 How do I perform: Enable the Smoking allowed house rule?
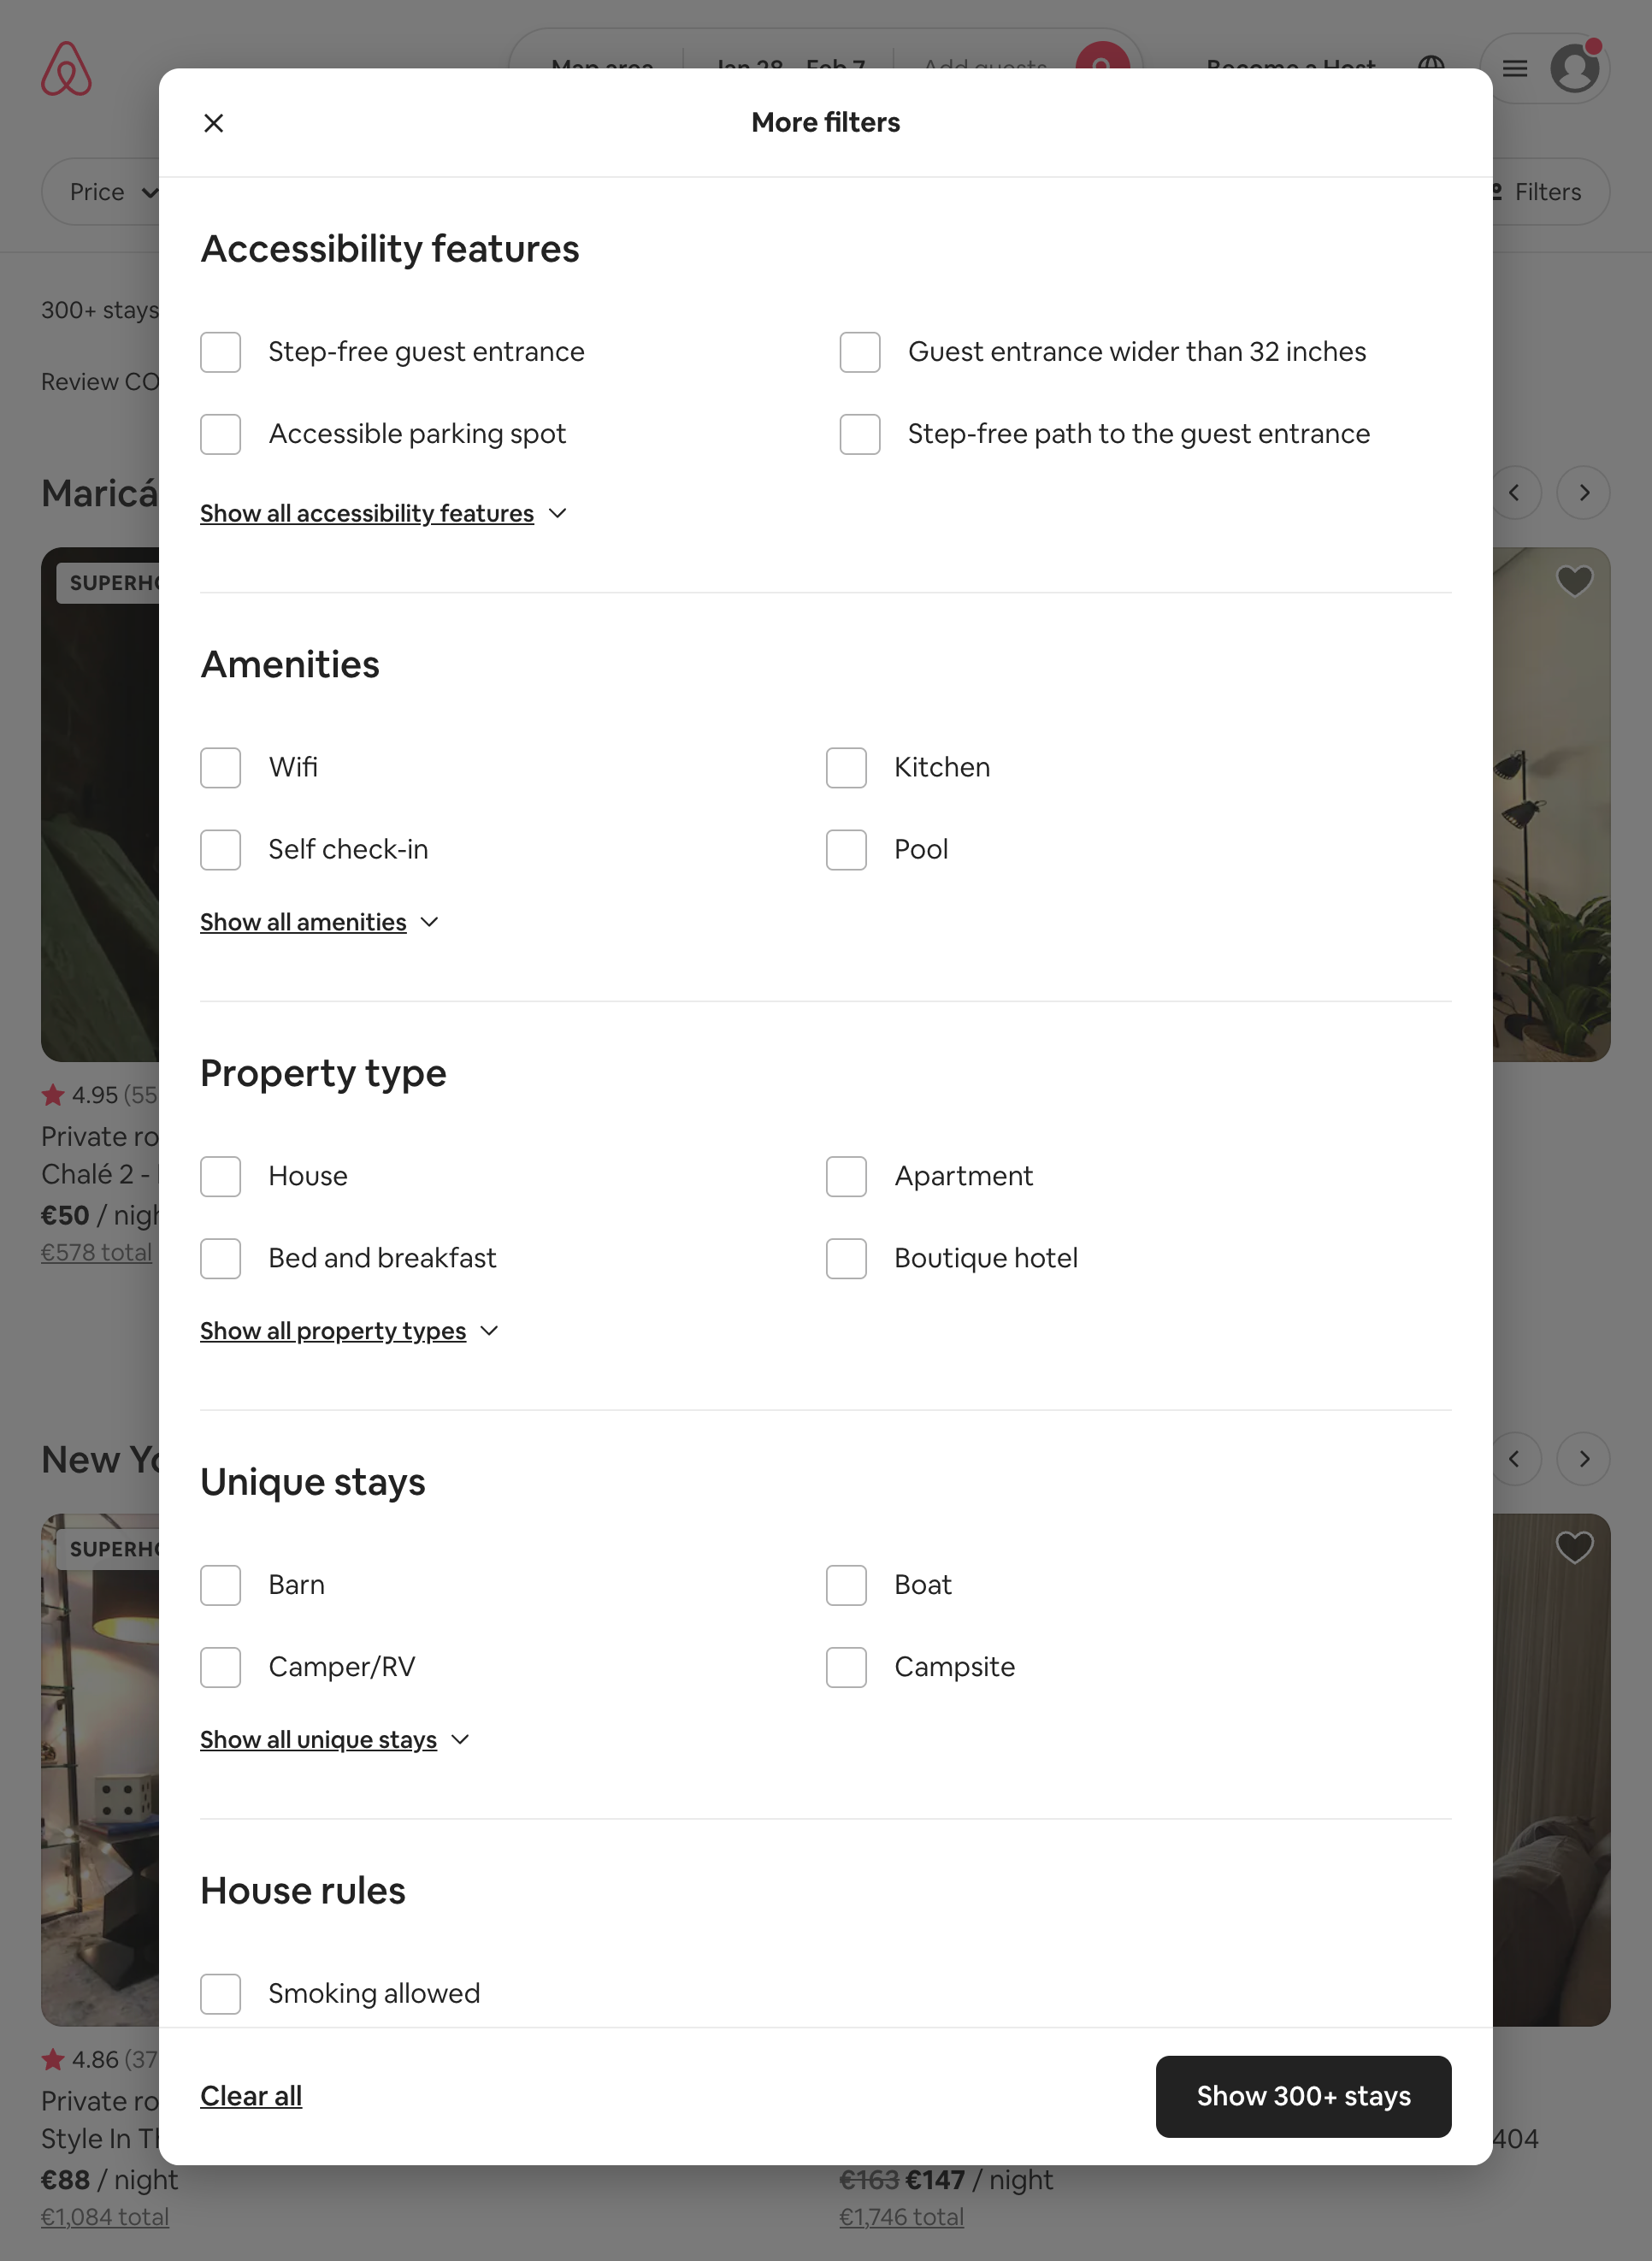pyautogui.click(x=220, y=1993)
